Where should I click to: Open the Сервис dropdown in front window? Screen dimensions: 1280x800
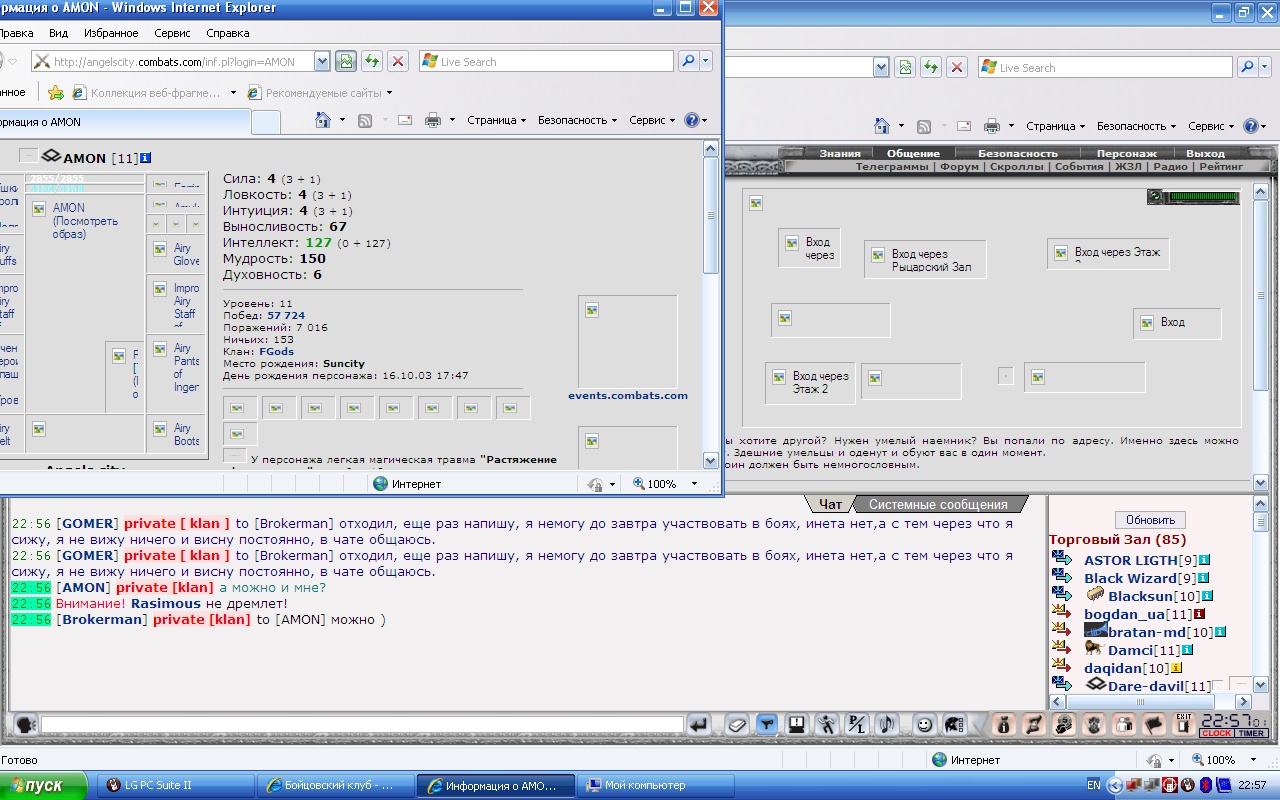[653, 120]
